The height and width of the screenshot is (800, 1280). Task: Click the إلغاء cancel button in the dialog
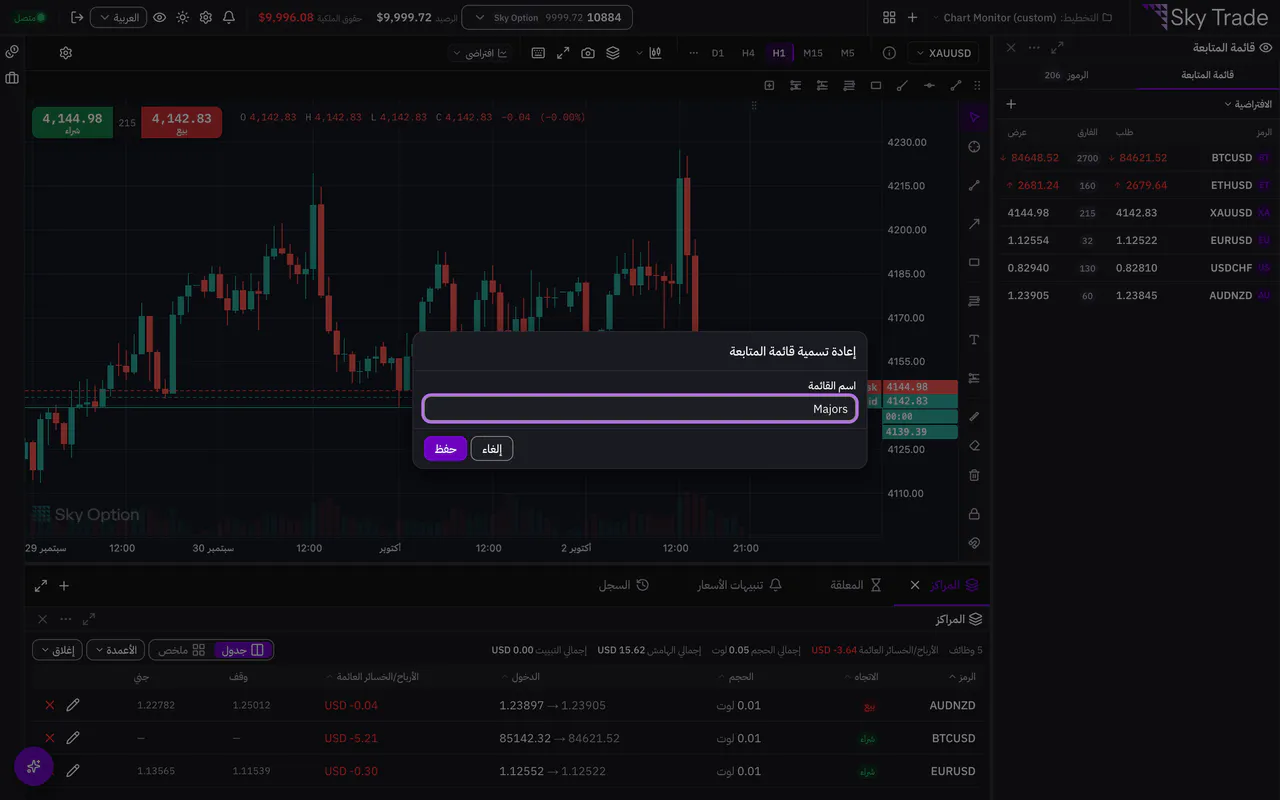click(x=492, y=449)
